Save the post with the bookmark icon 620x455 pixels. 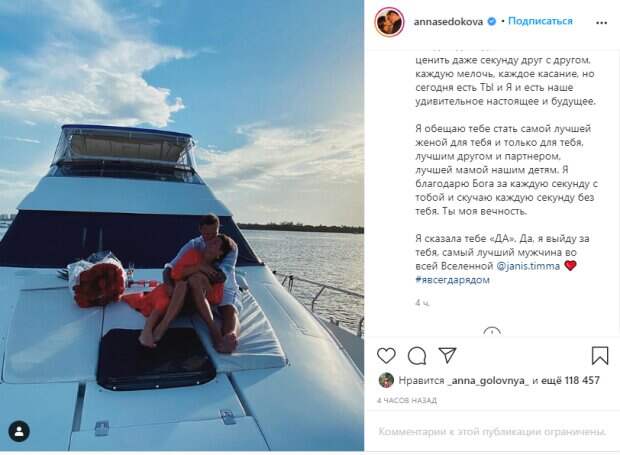[x=600, y=355]
